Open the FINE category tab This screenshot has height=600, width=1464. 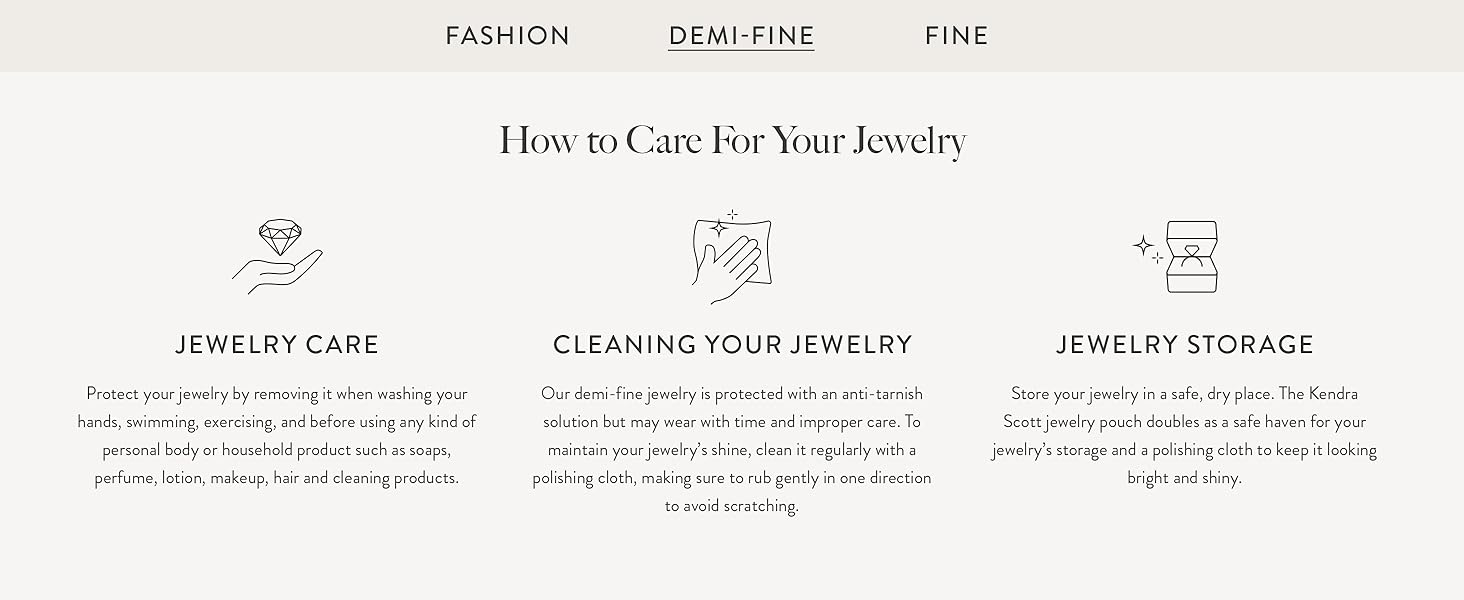tap(956, 36)
